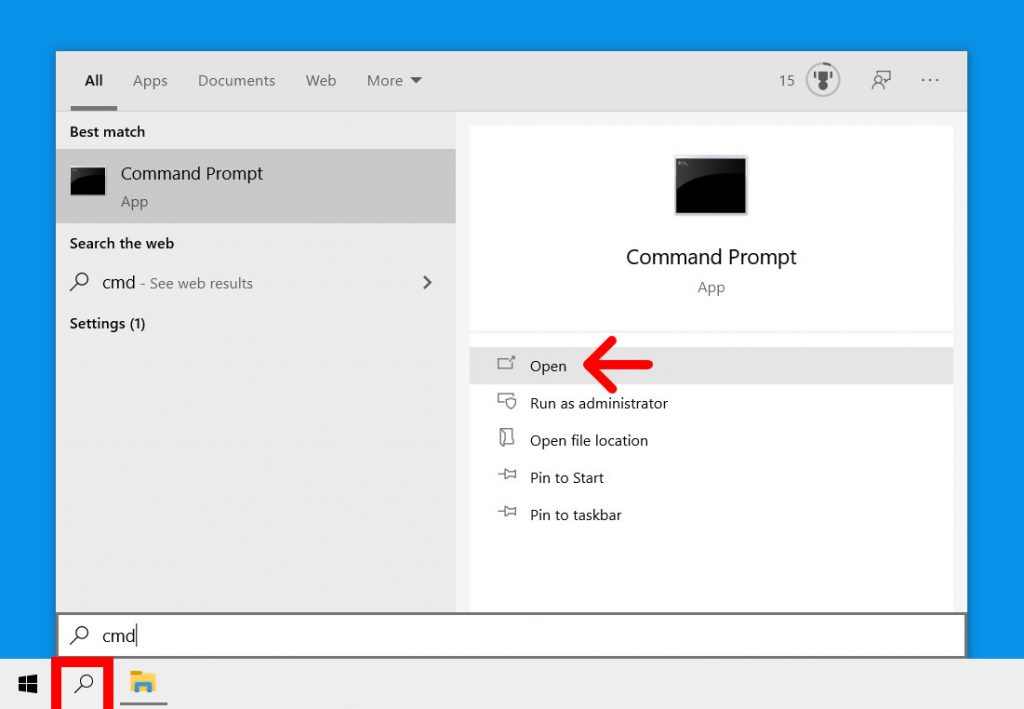Image resolution: width=1024 pixels, height=709 pixels.
Task: Click the Open action icon
Action: point(506,363)
